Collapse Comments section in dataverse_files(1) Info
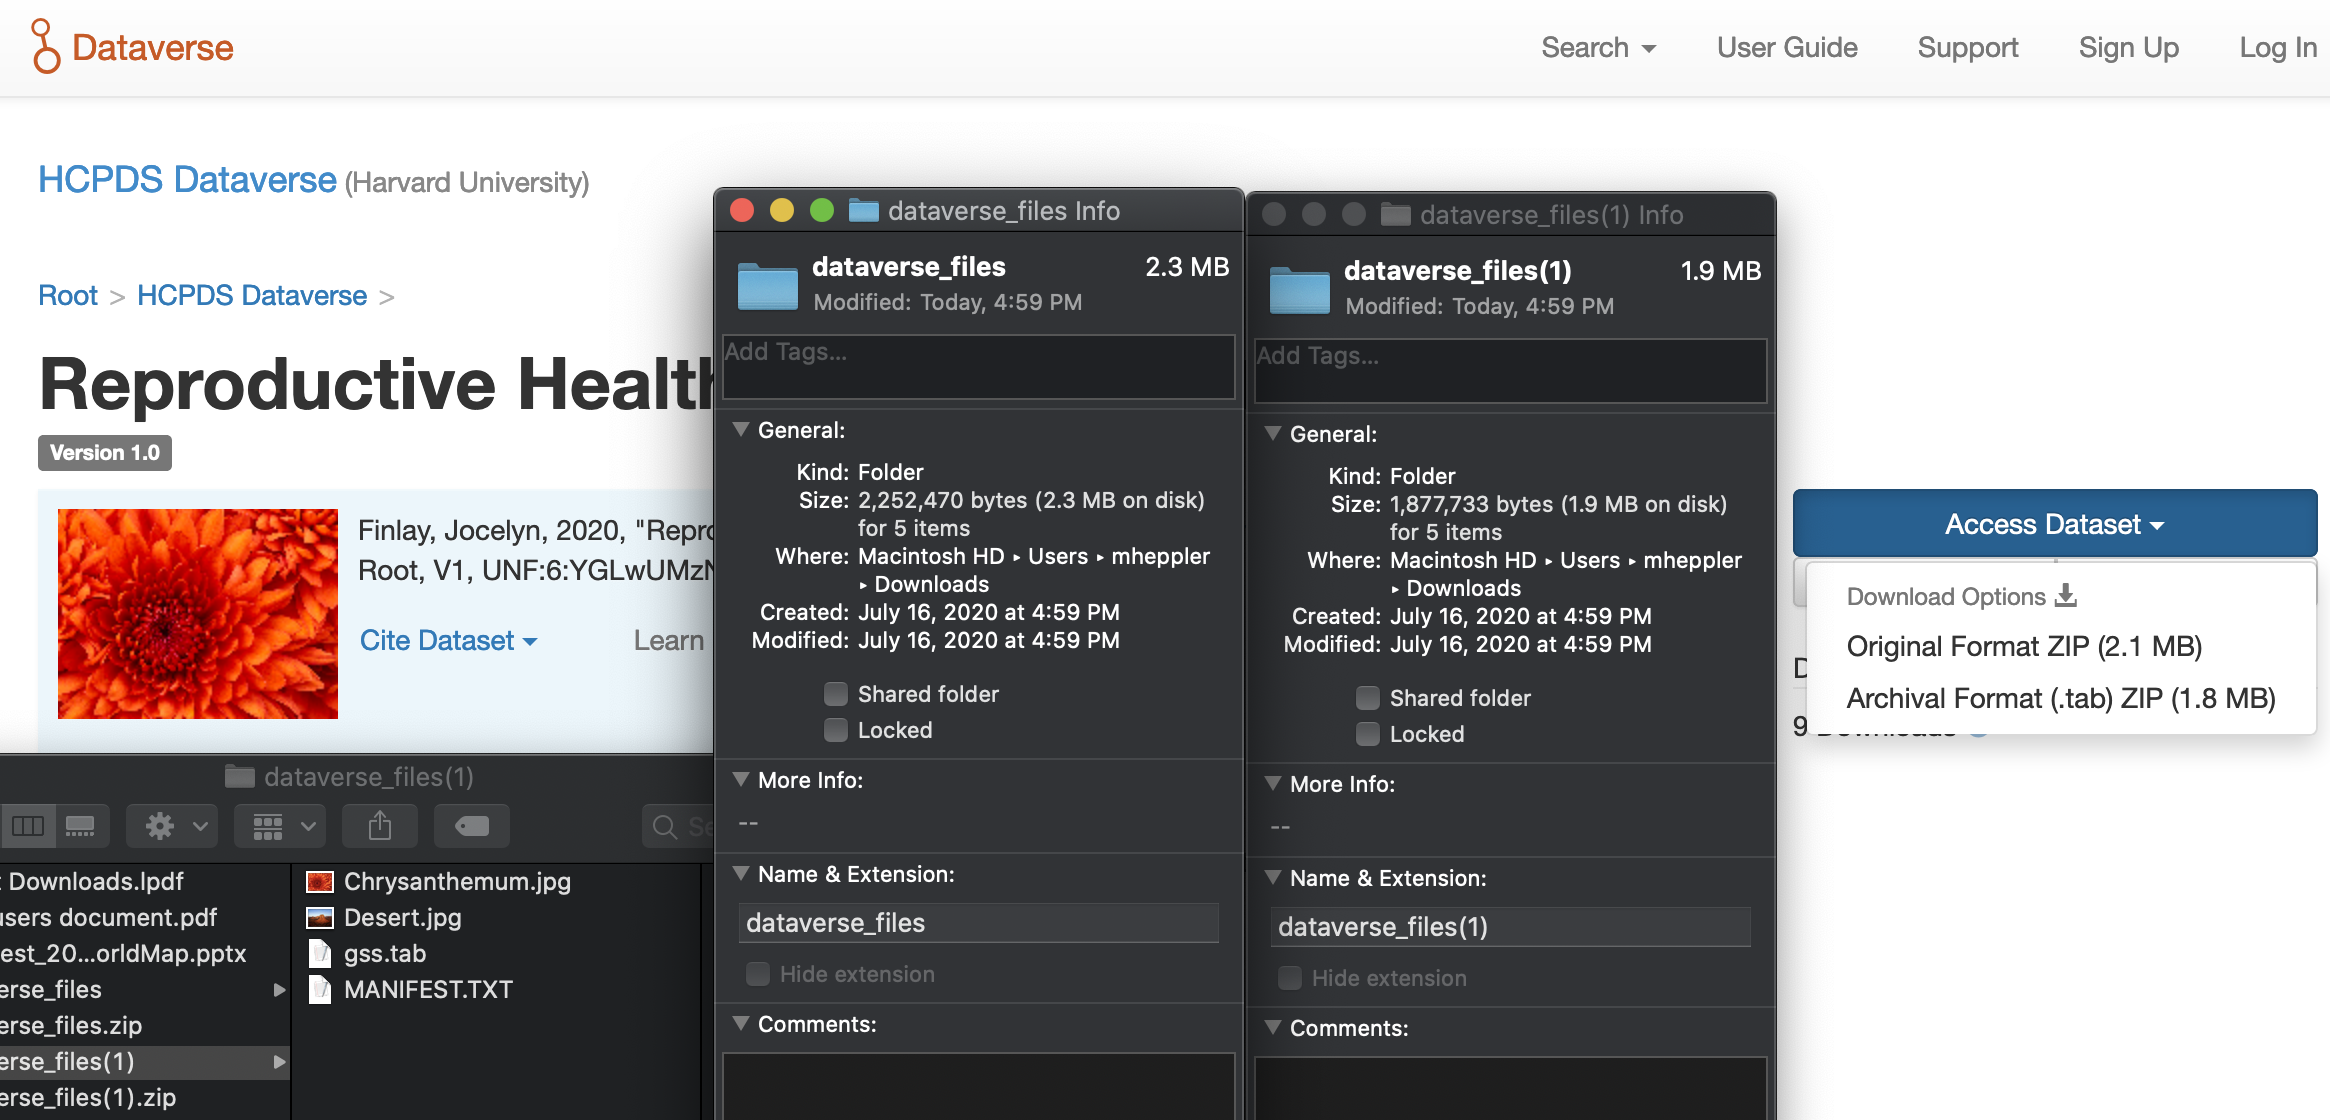The image size is (2330, 1120). 1273,1027
